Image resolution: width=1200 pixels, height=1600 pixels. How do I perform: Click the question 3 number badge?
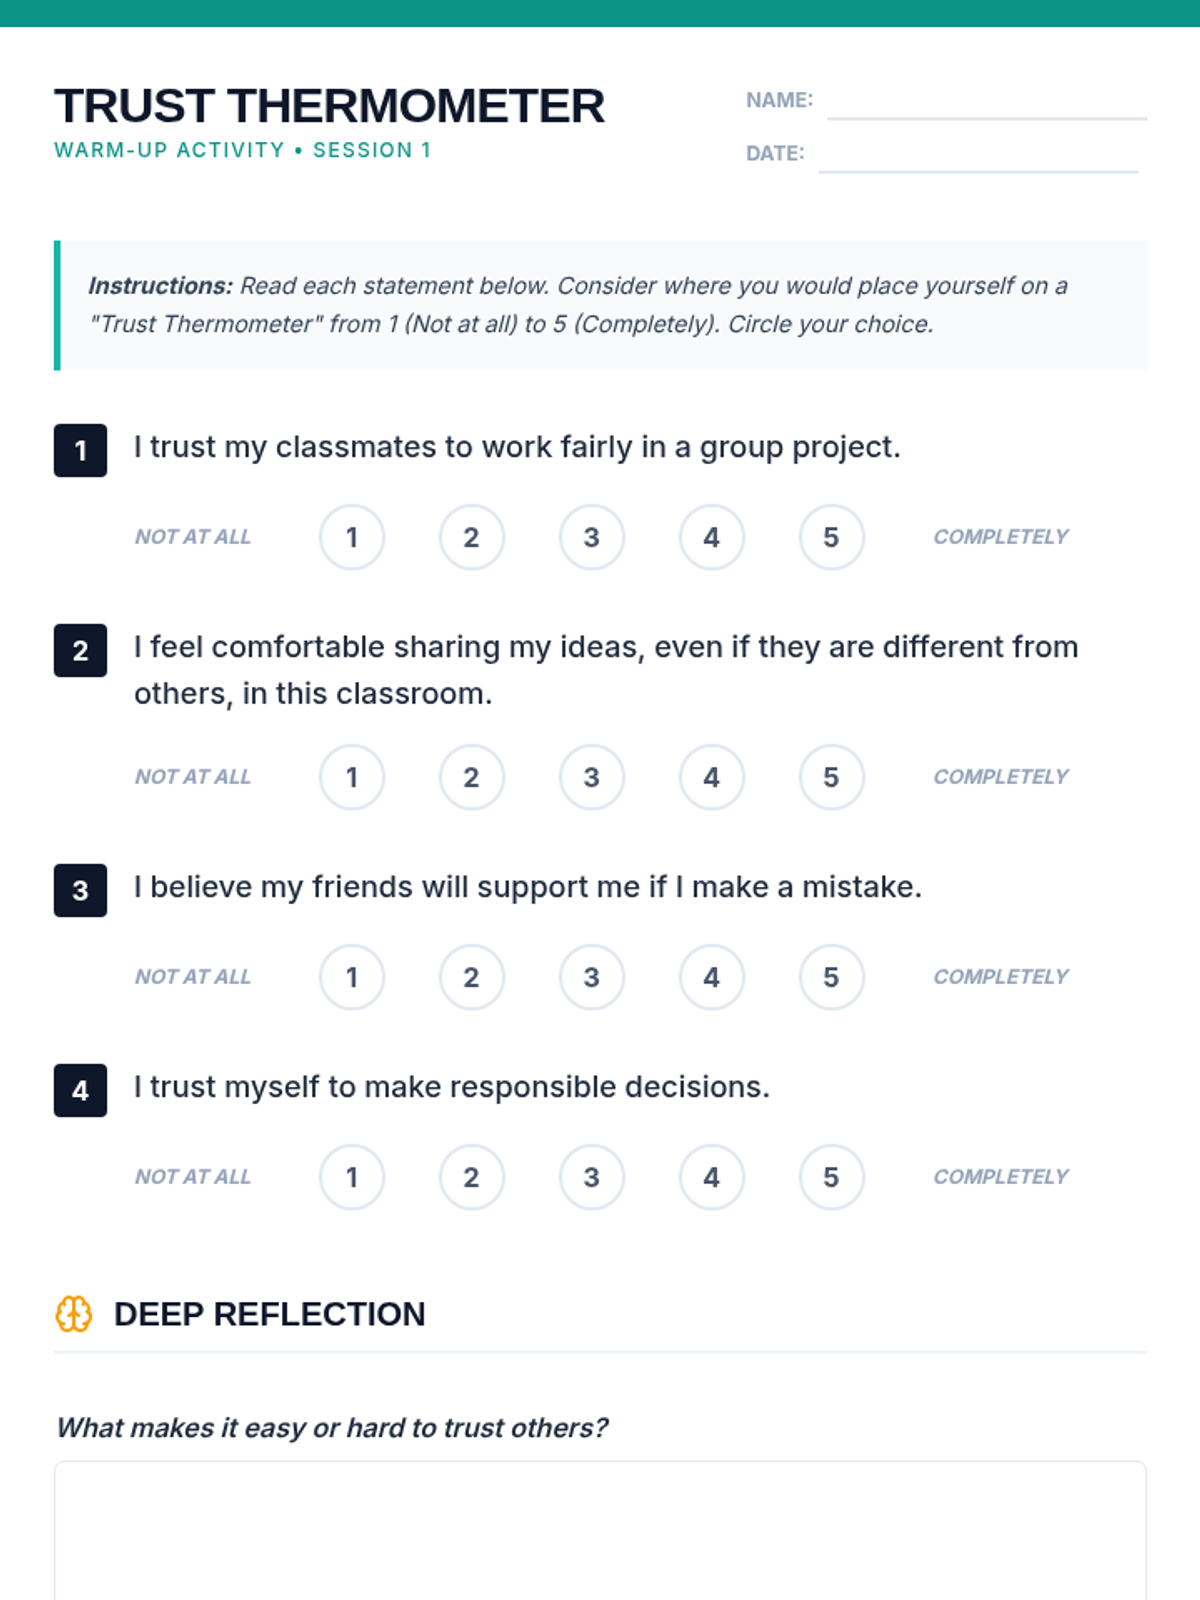[x=80, y=890]
